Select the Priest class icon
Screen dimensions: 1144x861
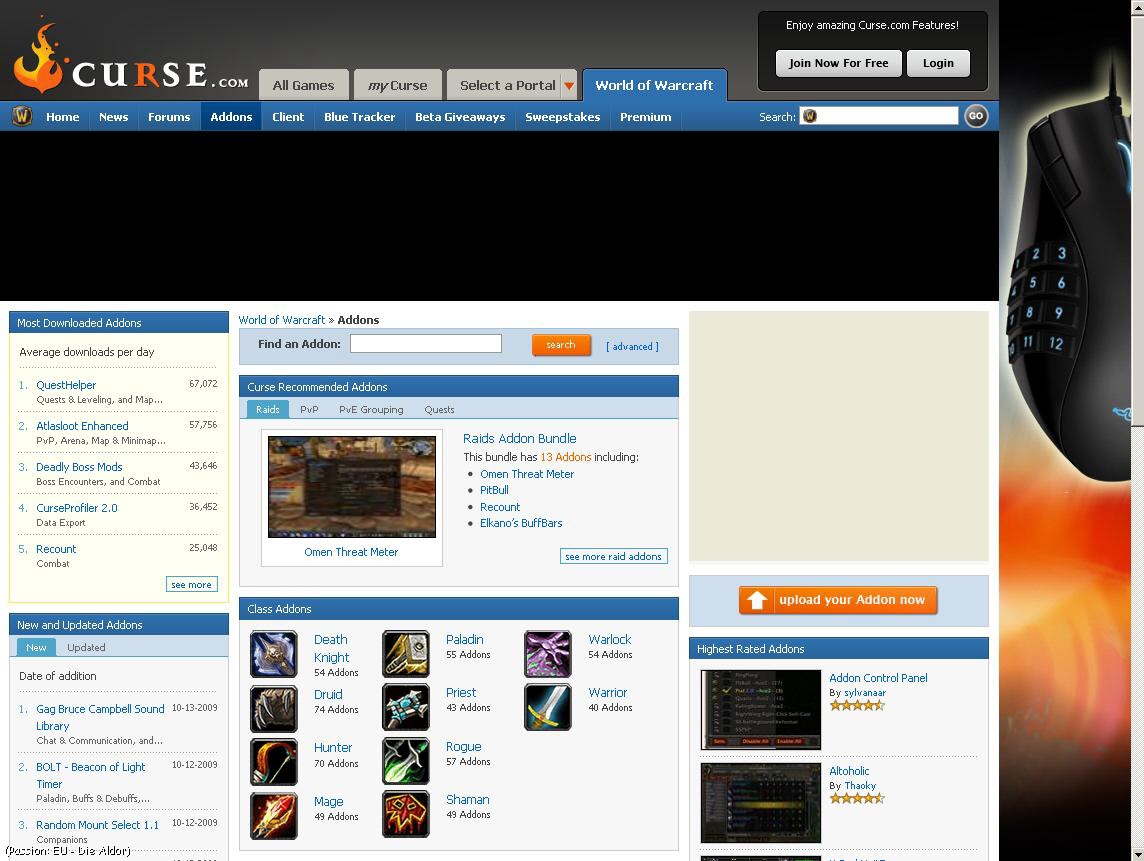click(406, 707)
